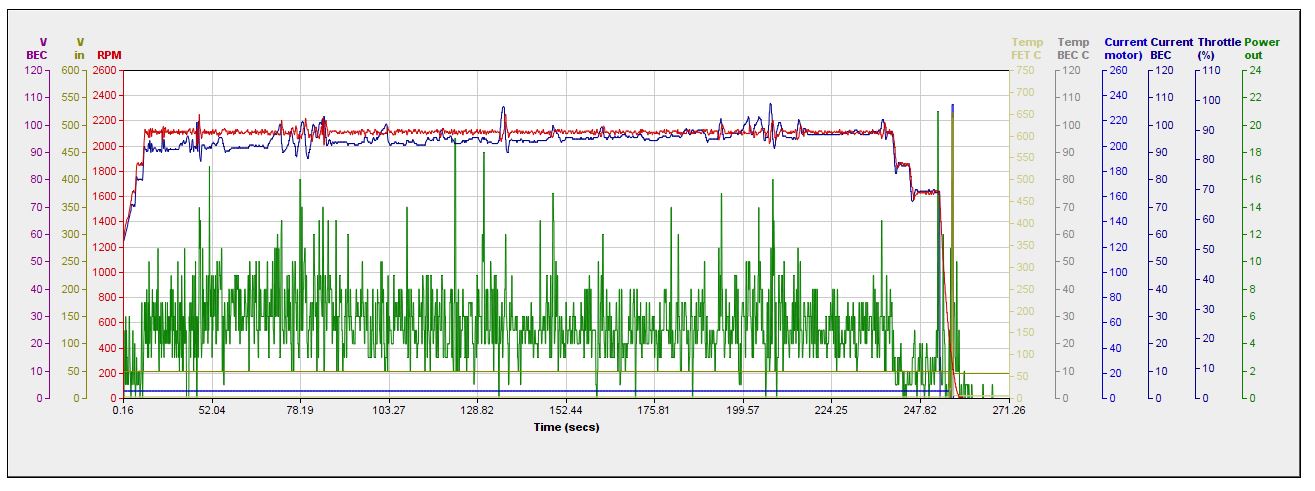The image size is (1315, 491).
Task: Select the 52.04 time tick label
Action: [x=211, y=410]
